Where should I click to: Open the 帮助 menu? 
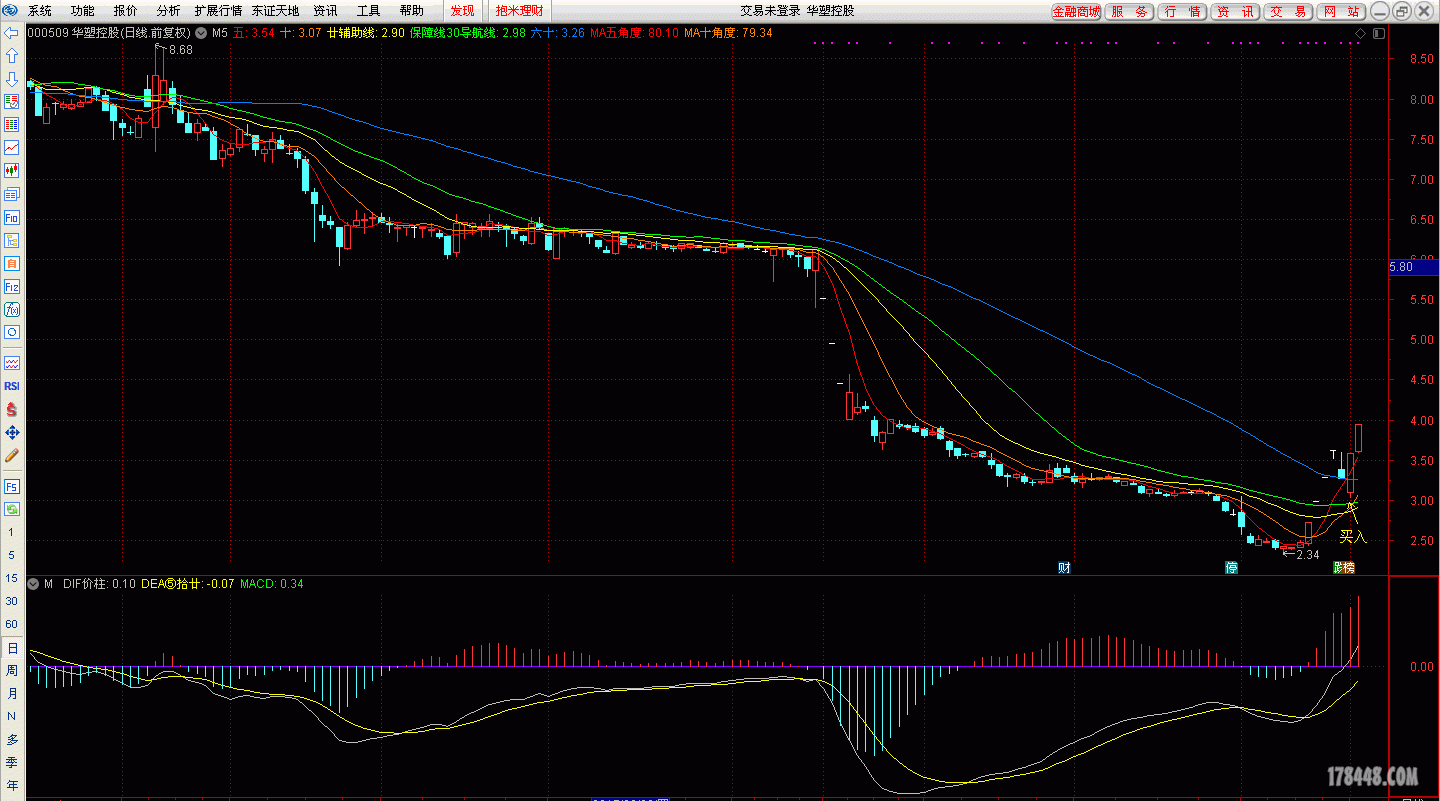tap(411, 11)
